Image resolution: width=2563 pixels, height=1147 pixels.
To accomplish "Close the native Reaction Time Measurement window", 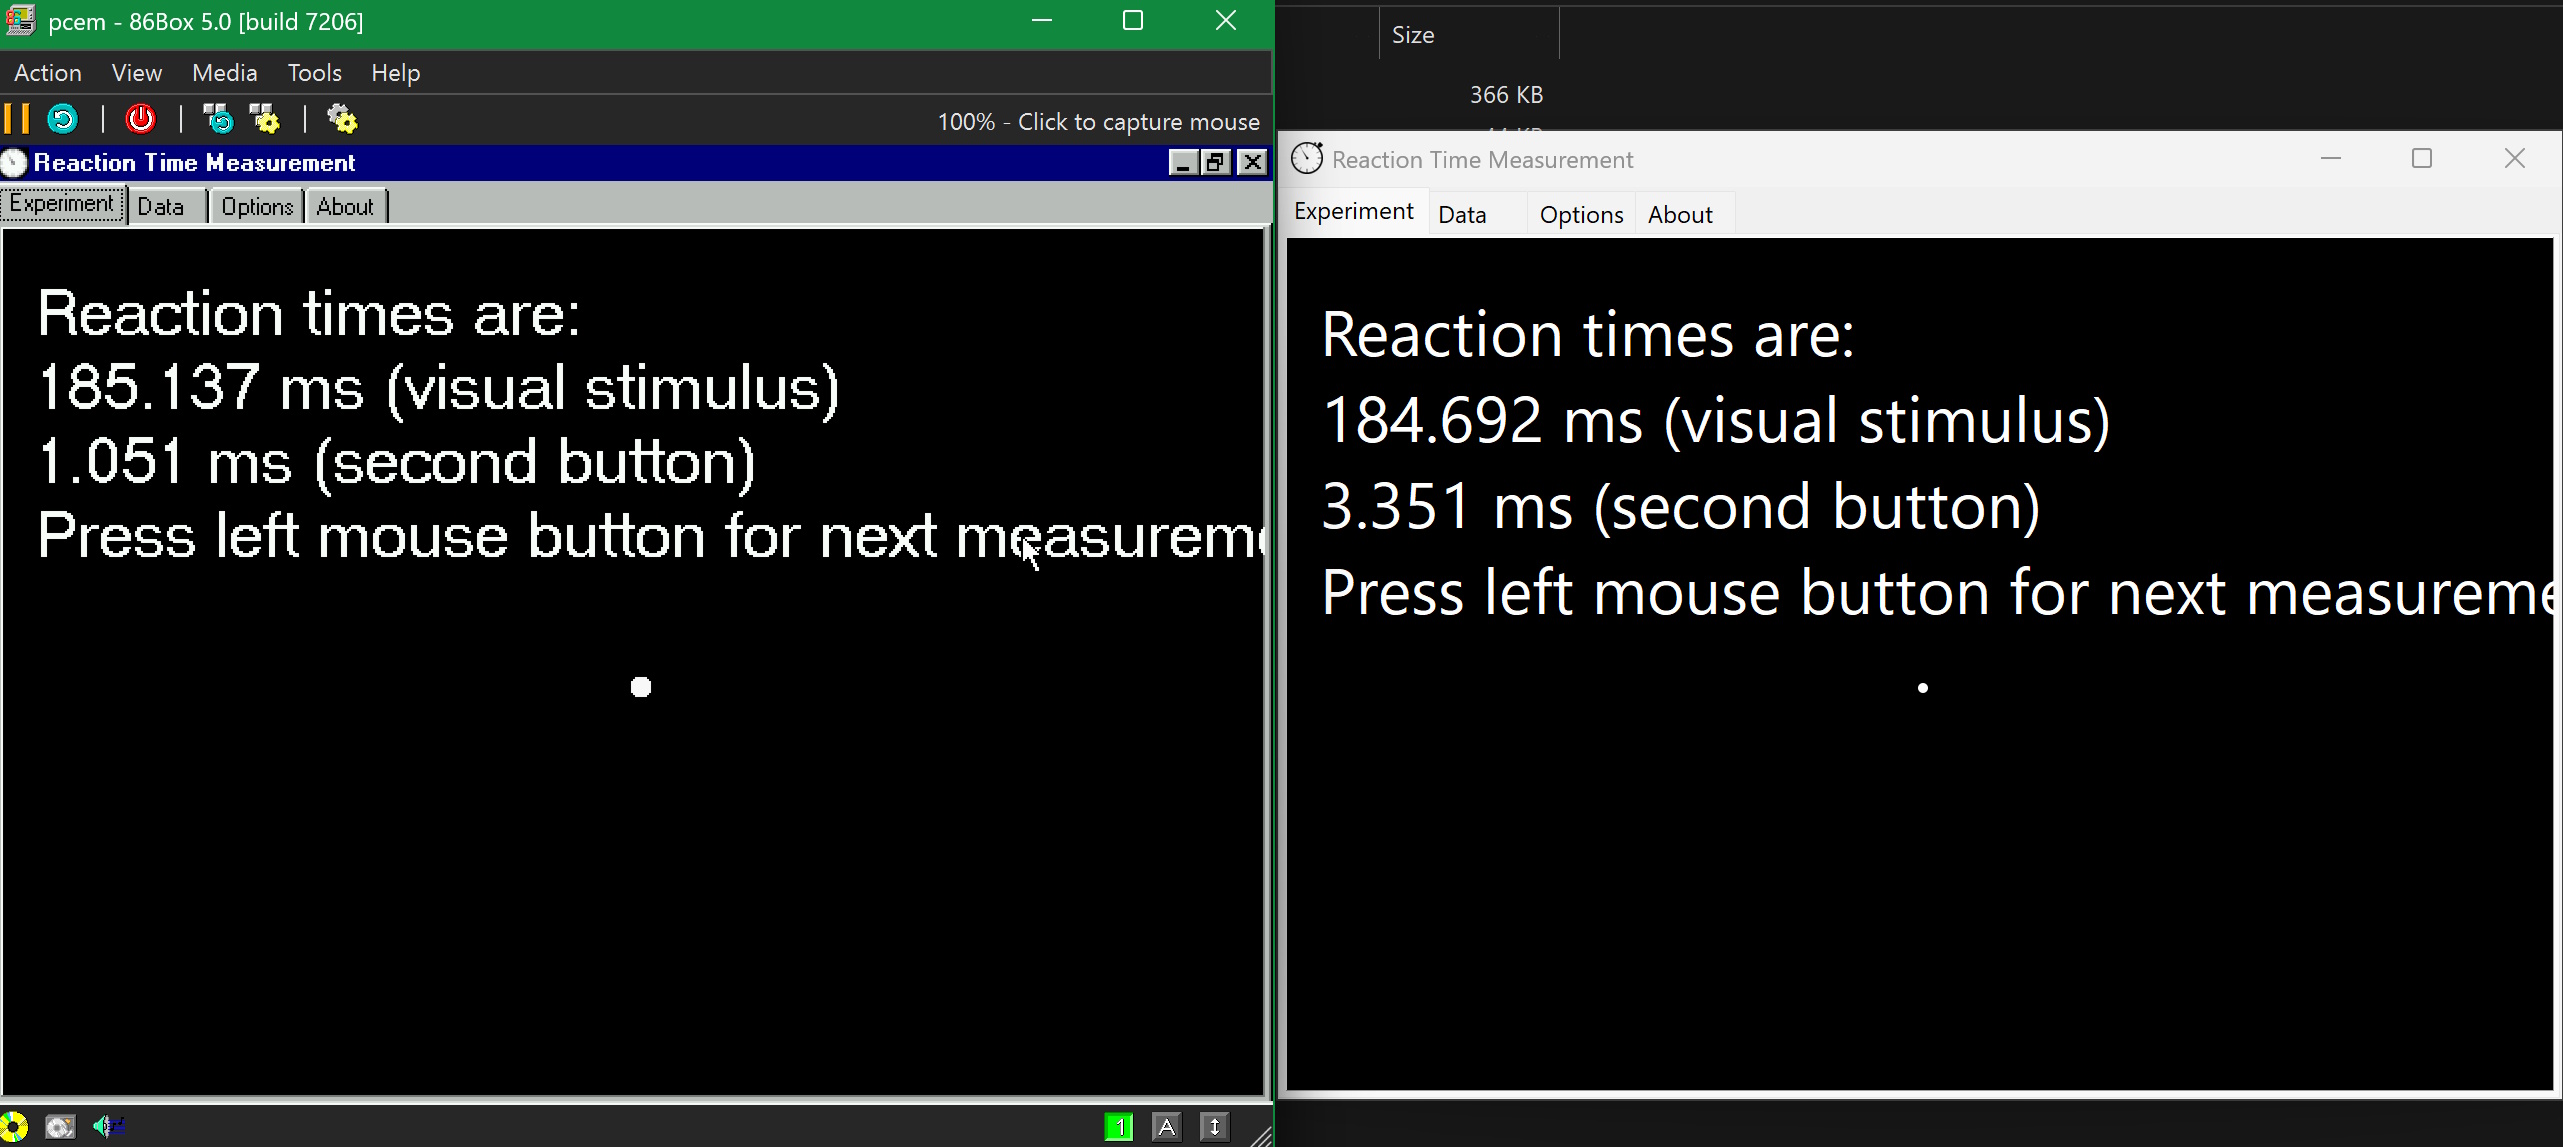I will 2514,158.
